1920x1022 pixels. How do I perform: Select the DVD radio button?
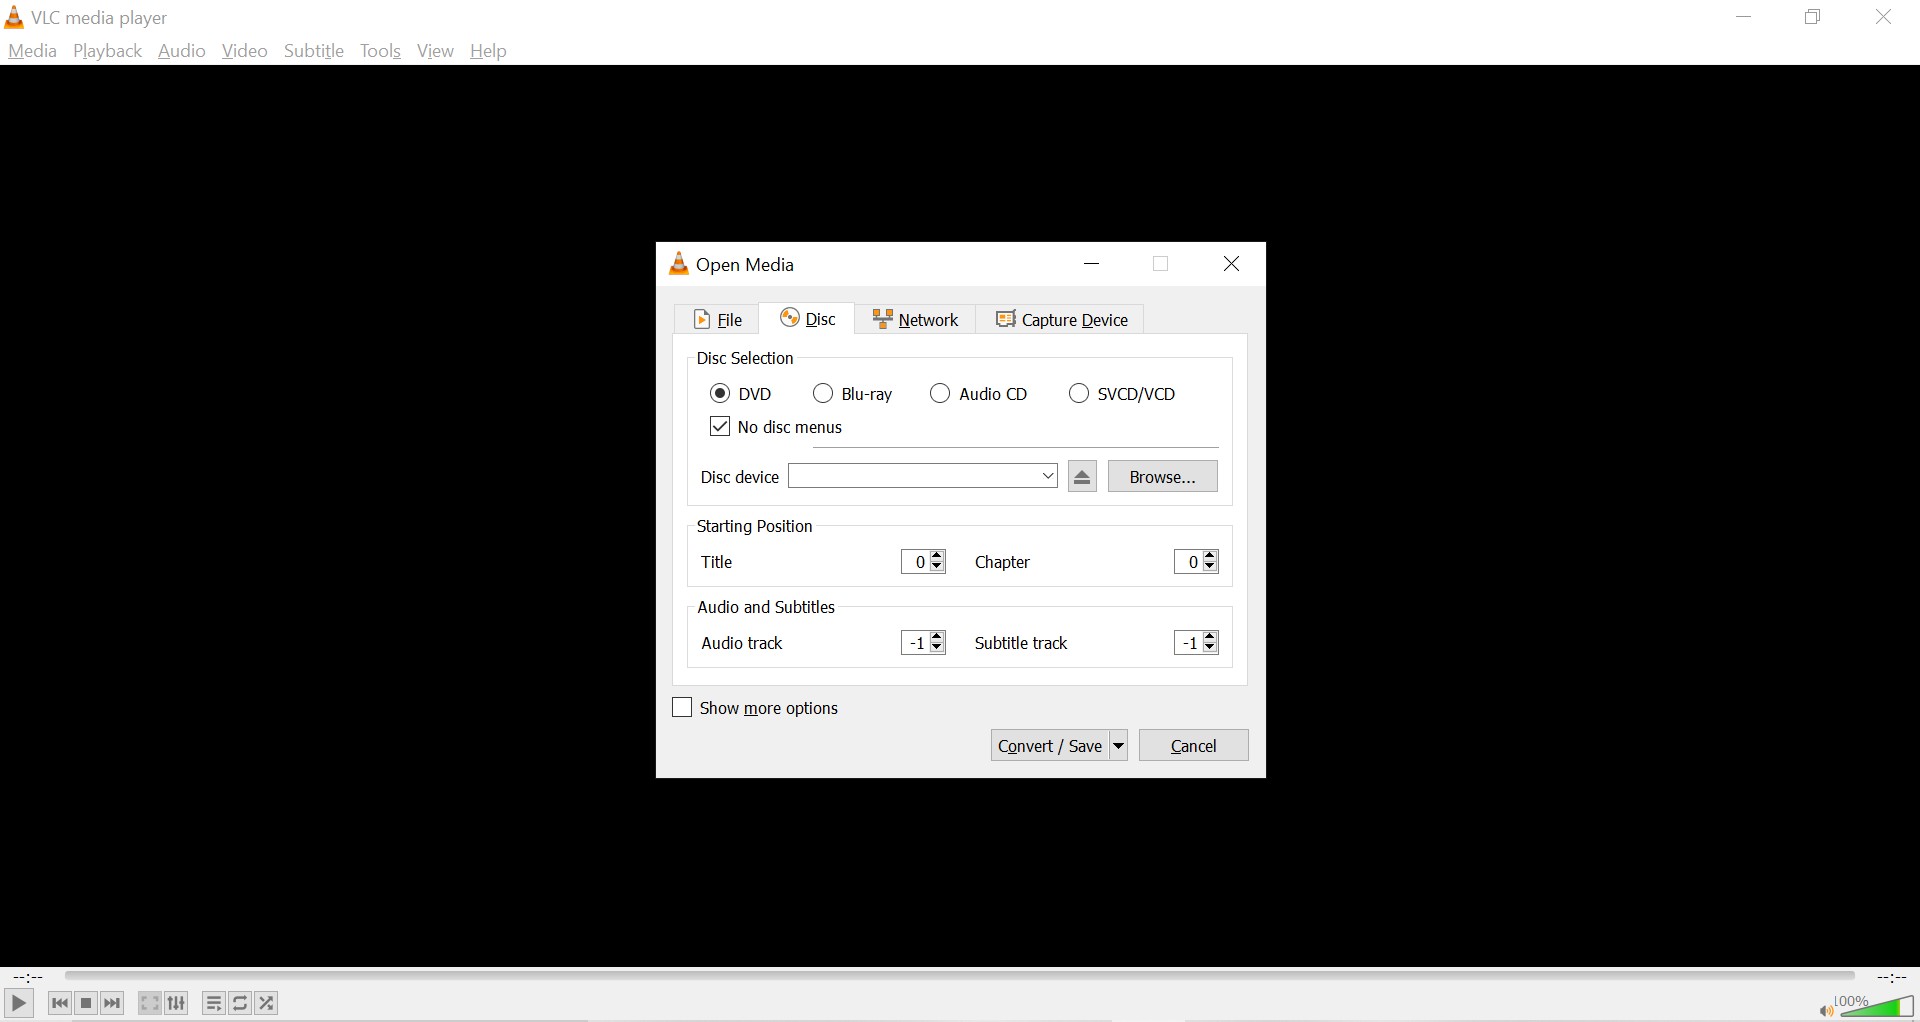pyautogui.click(x=720, y=393)
